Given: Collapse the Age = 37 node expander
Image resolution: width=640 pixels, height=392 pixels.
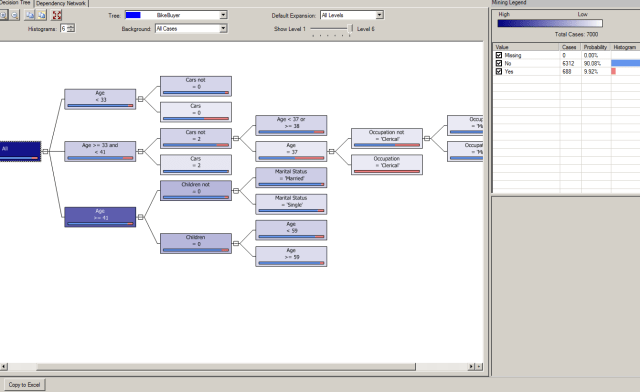Looking at the screenshot, I should coord(331,151).
